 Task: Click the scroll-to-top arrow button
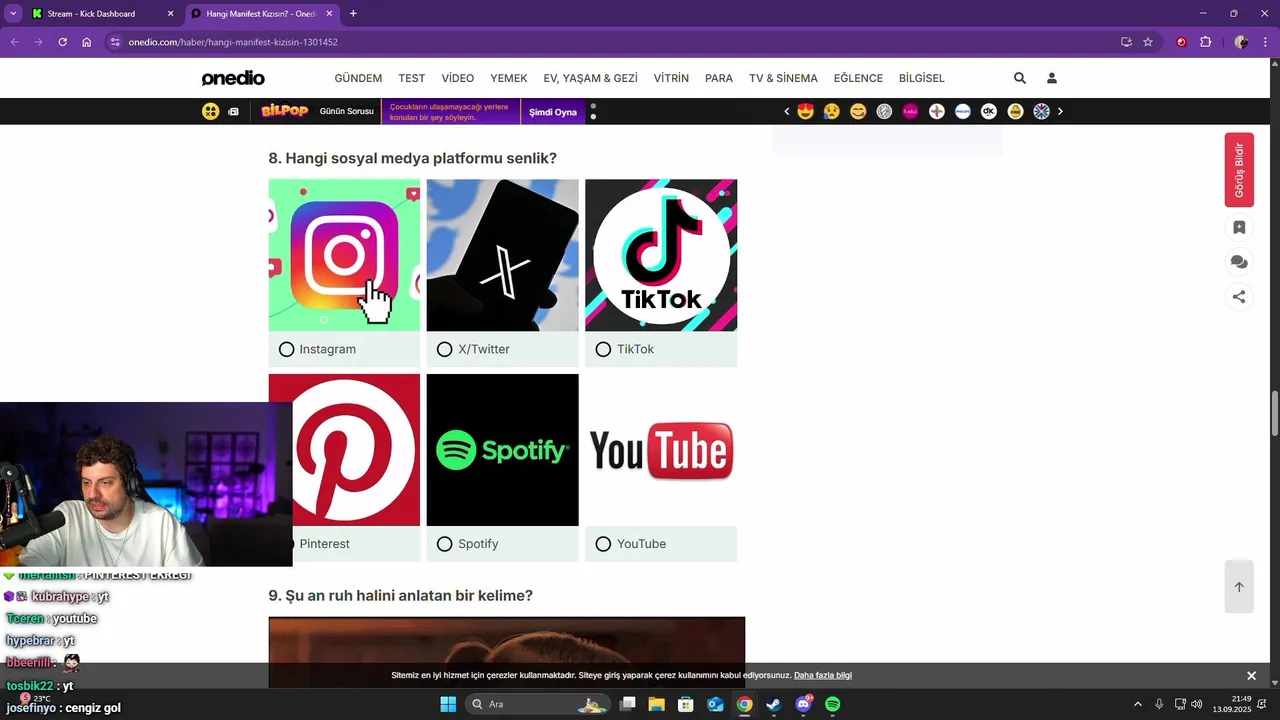tap(1239, 587)
